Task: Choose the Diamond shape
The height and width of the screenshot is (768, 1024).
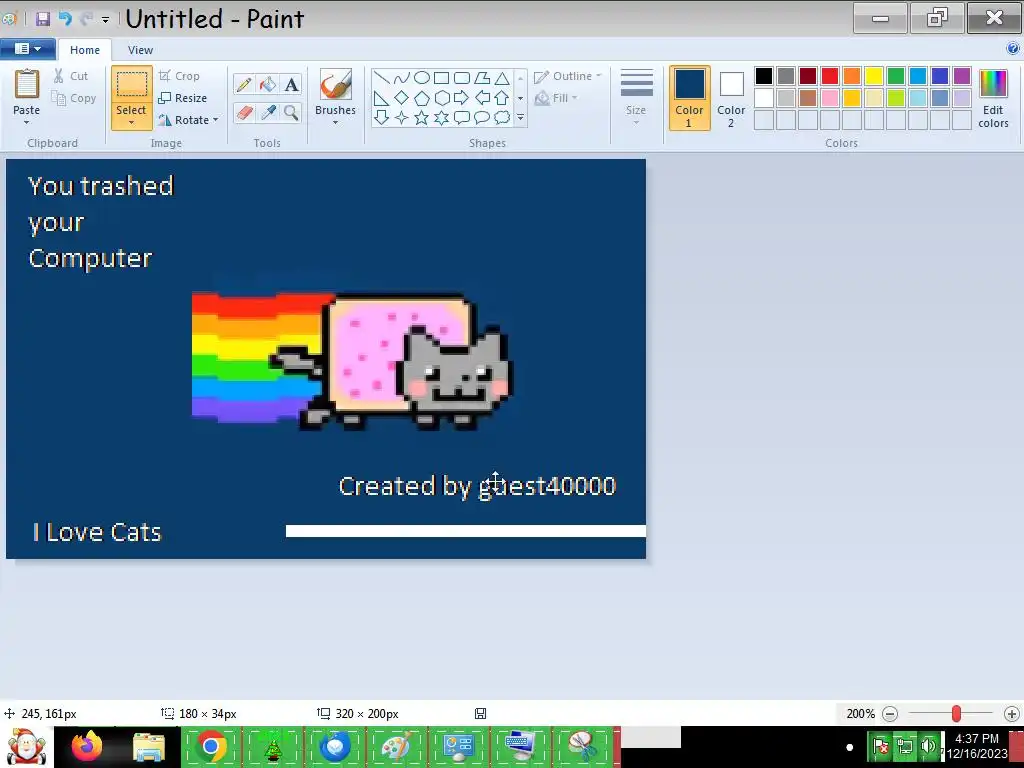Action: (x=402, y=98)
